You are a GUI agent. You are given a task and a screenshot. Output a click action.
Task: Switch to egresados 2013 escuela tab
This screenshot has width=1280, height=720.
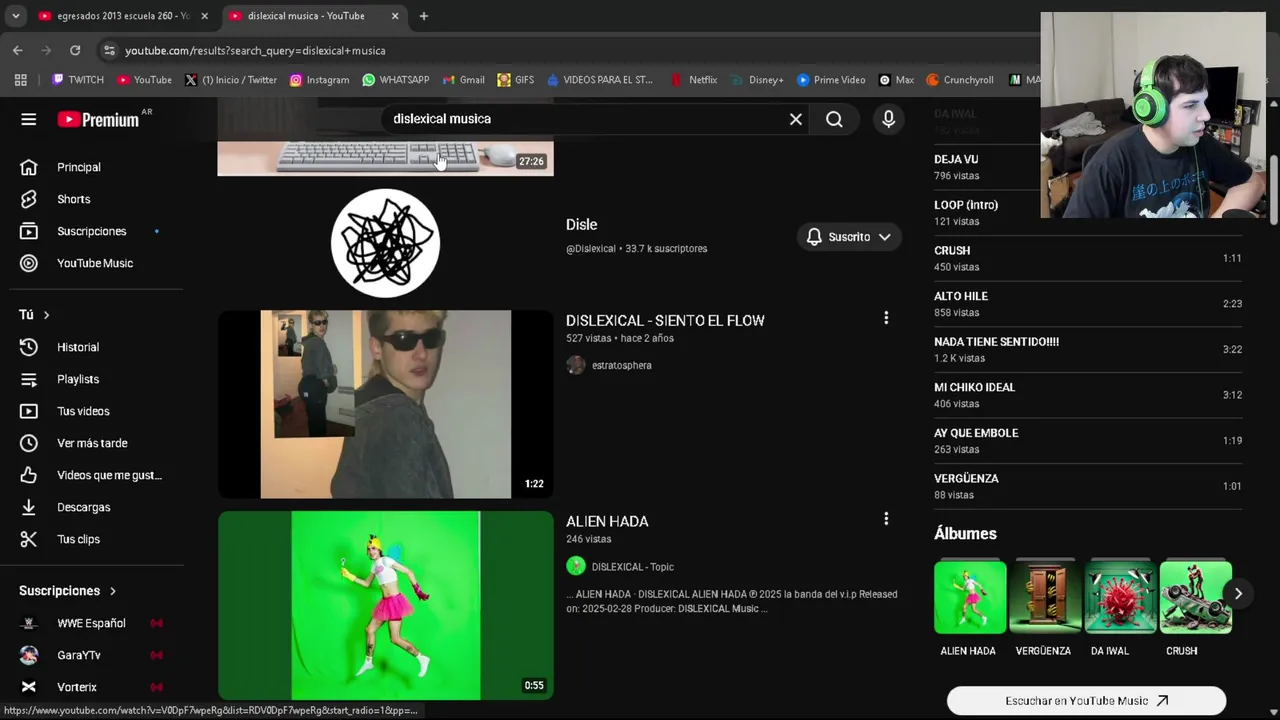123,16
